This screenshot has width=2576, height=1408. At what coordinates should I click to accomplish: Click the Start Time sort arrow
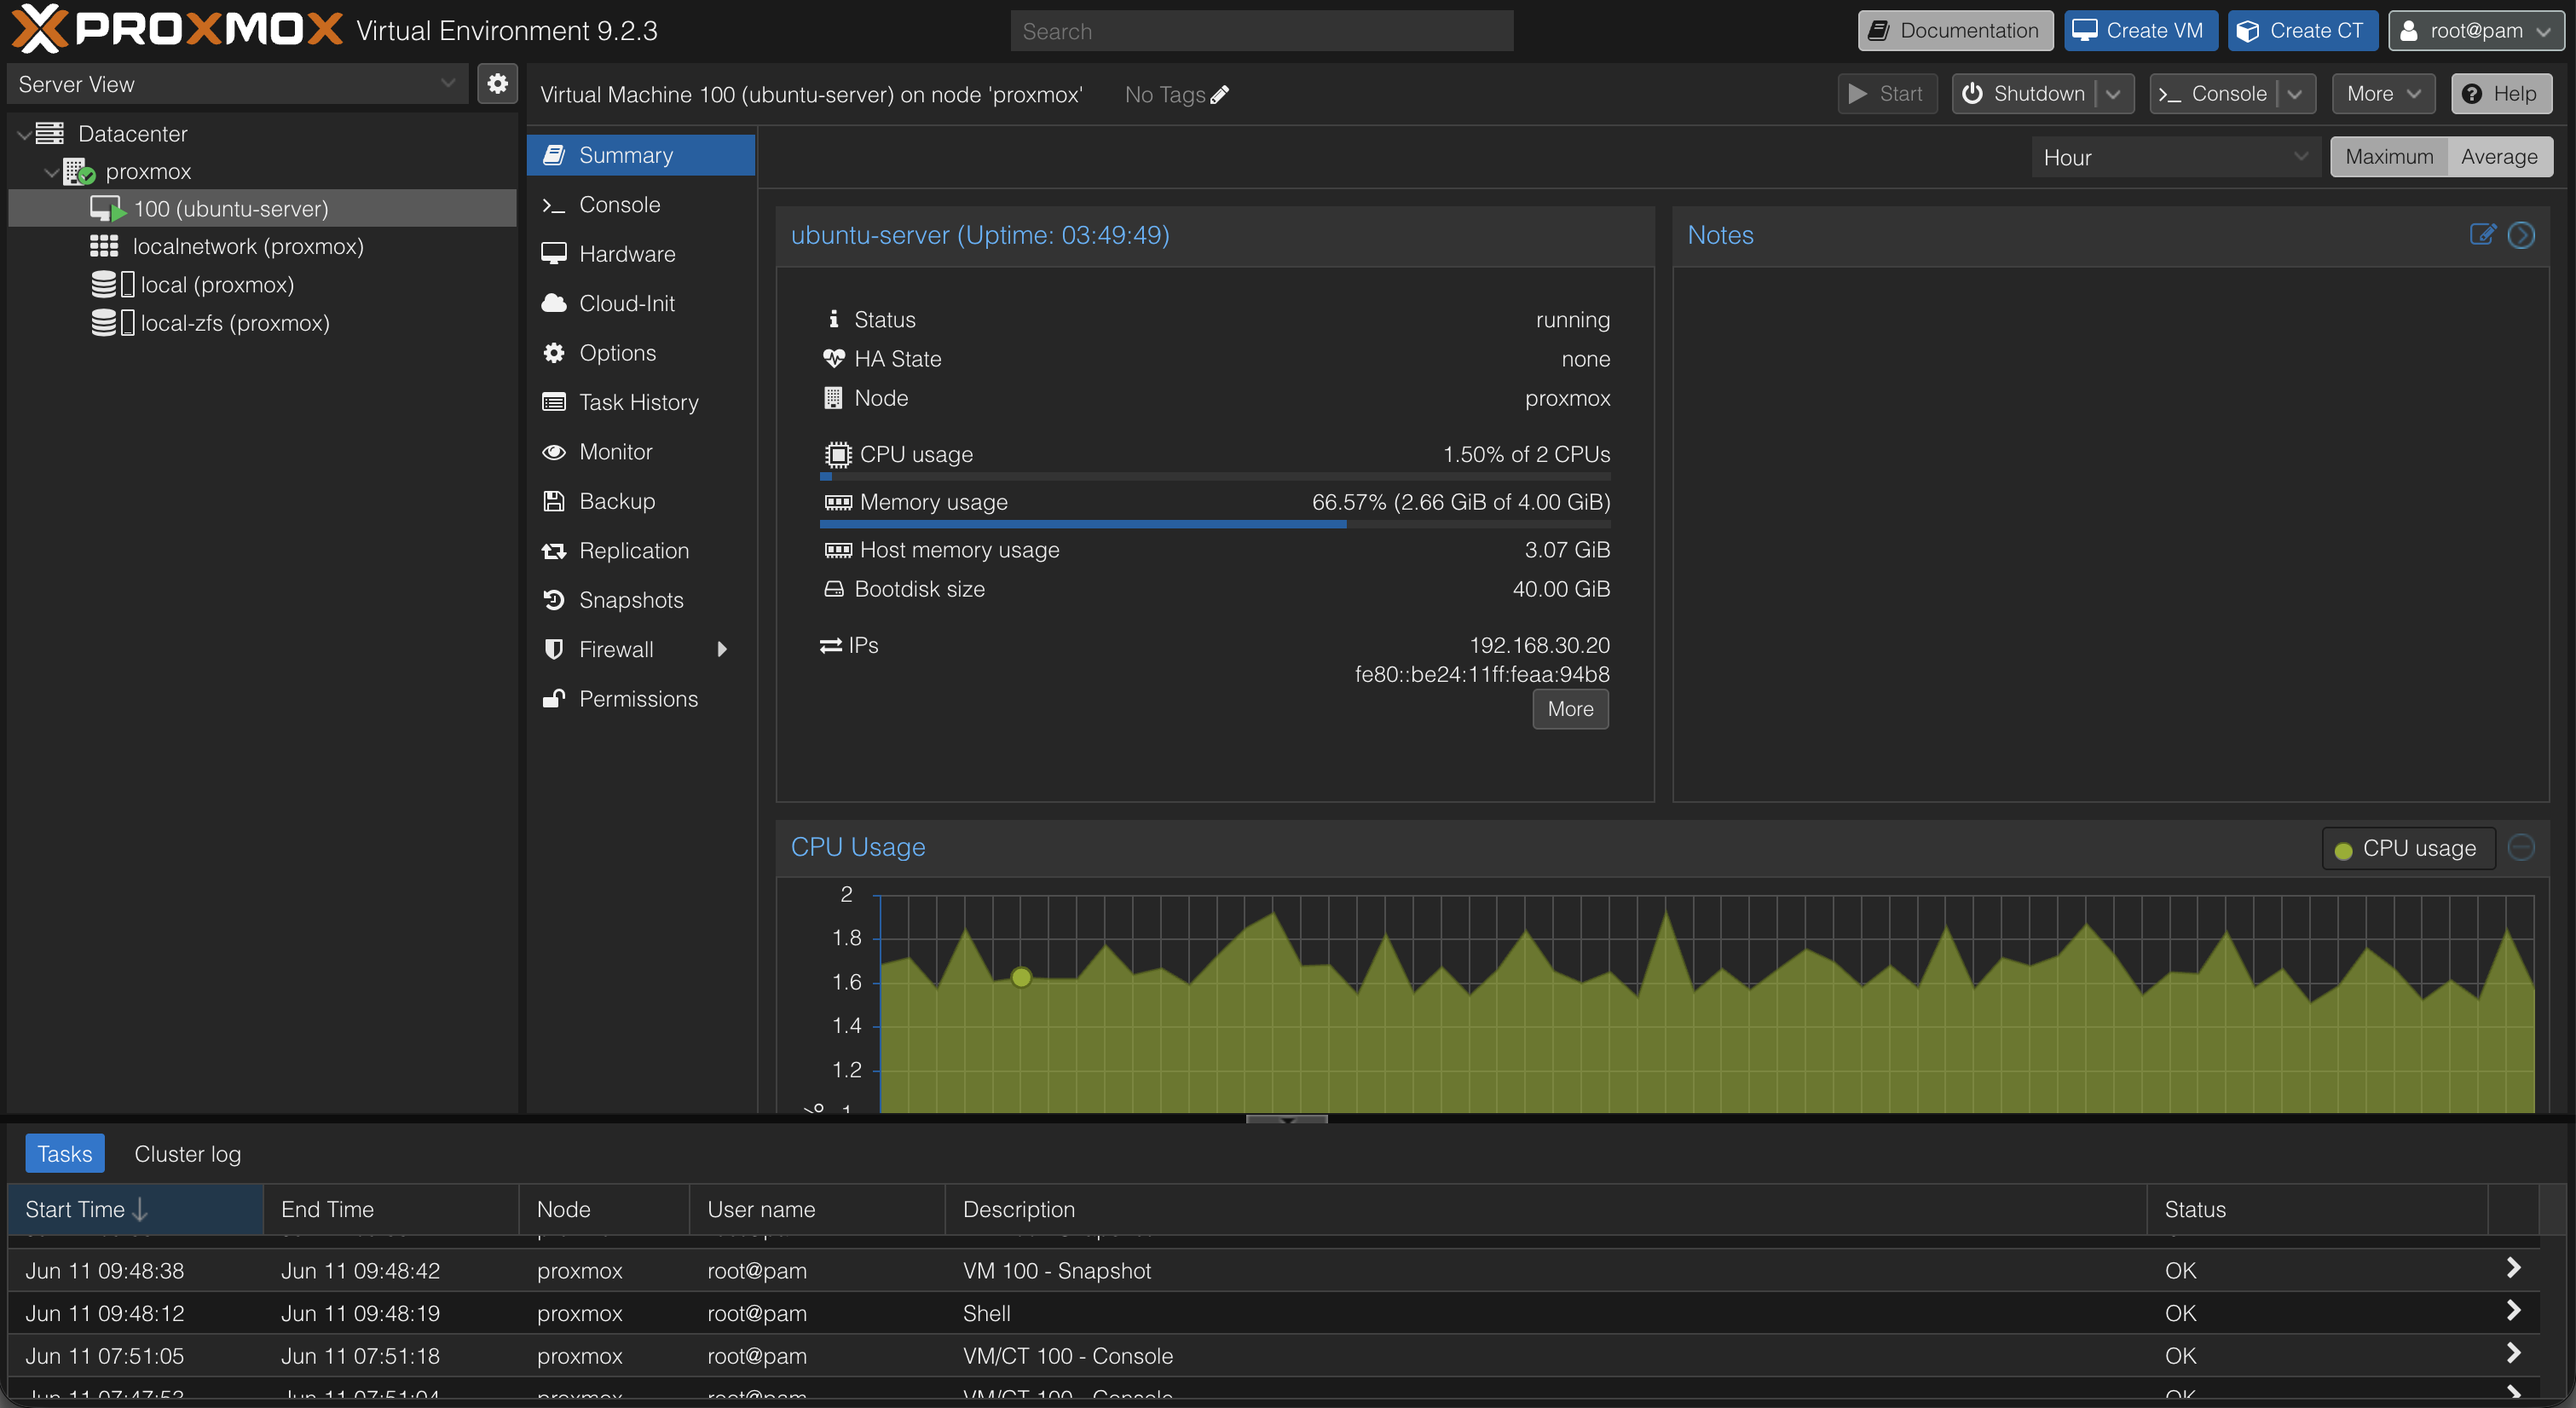coord(141,1210)
